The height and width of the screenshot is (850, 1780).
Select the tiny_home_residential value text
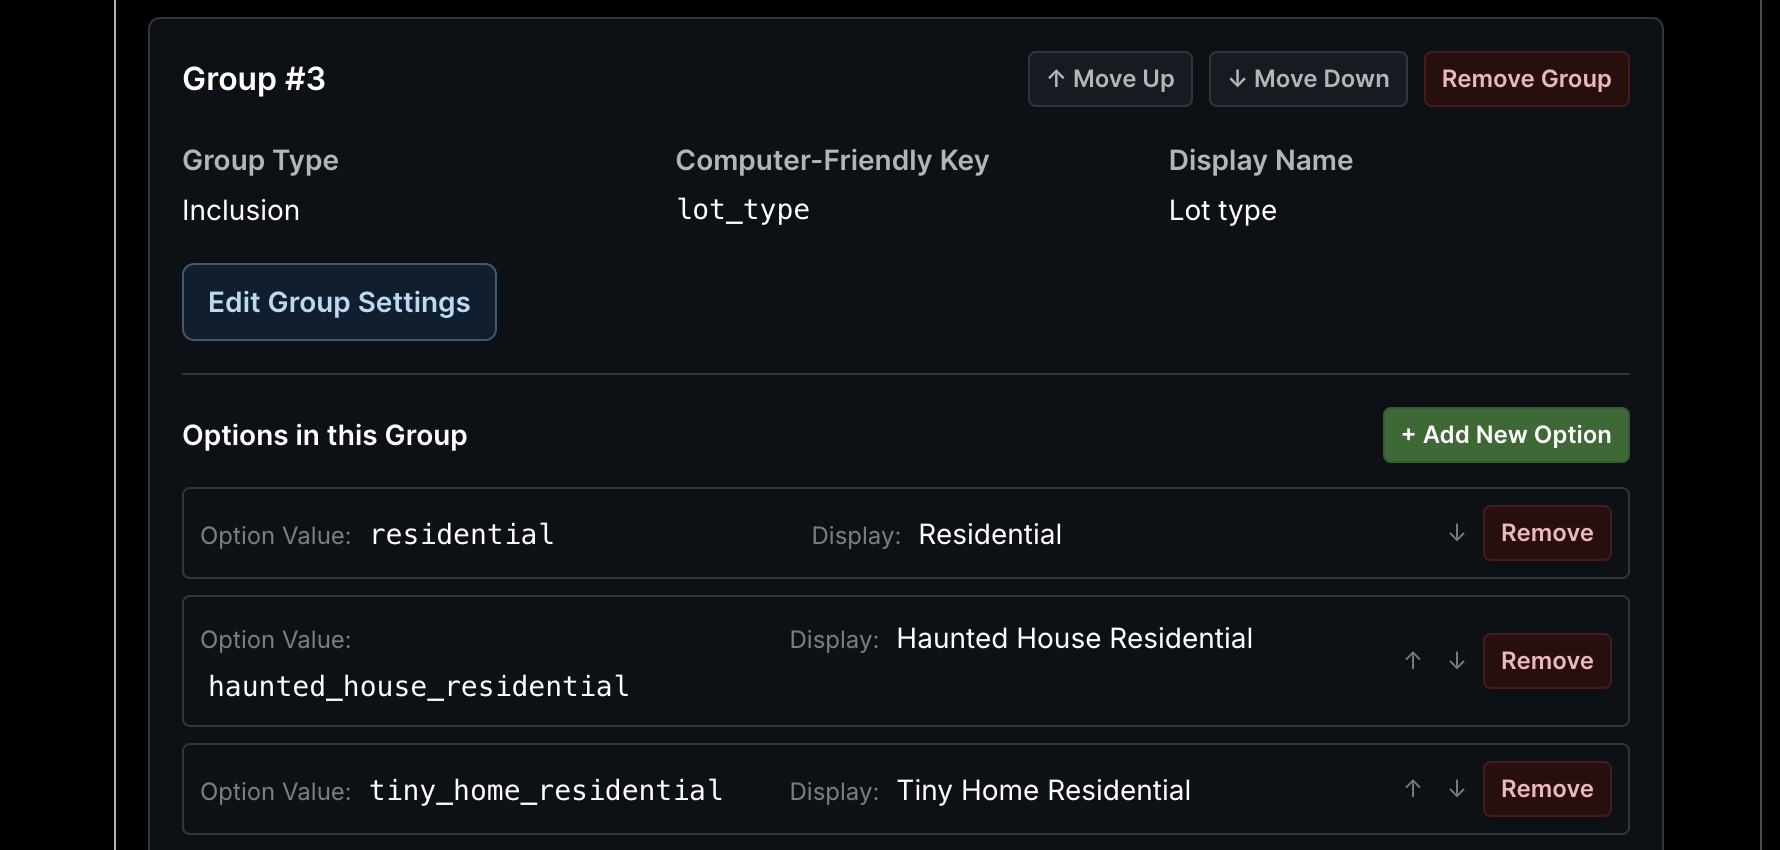click(546, 790)
